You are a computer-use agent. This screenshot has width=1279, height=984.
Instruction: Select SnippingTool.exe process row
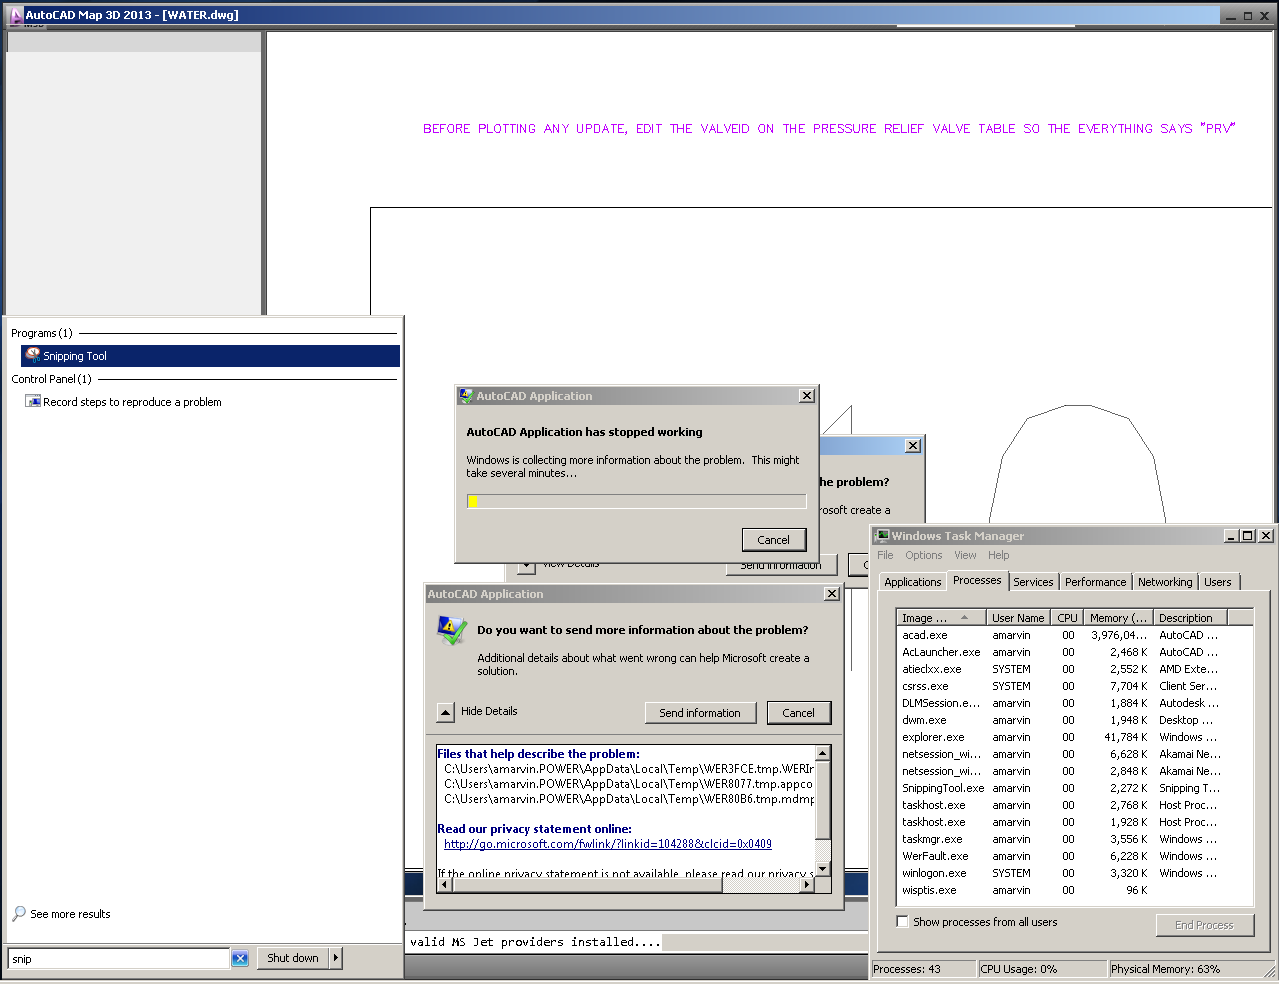click(1075, 788)
